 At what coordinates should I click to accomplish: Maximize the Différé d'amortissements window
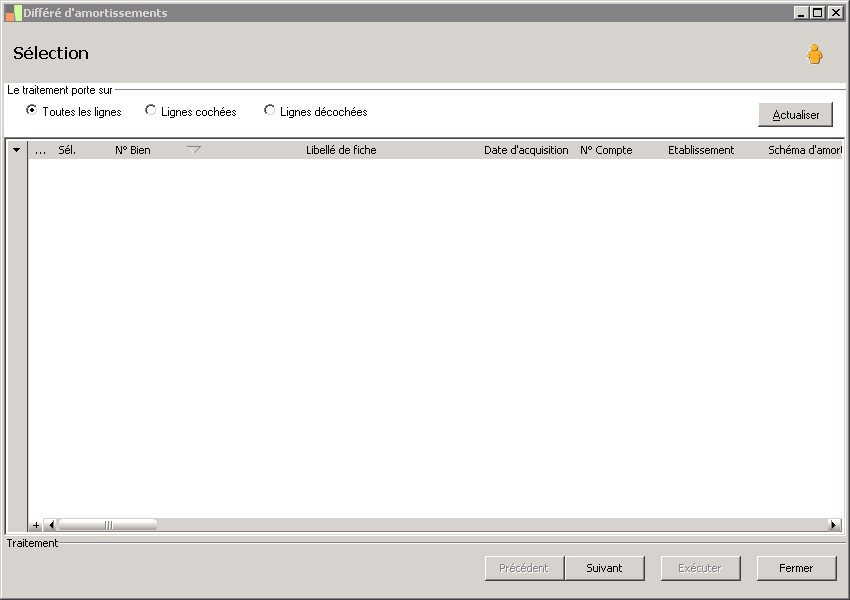coord(817,12)
